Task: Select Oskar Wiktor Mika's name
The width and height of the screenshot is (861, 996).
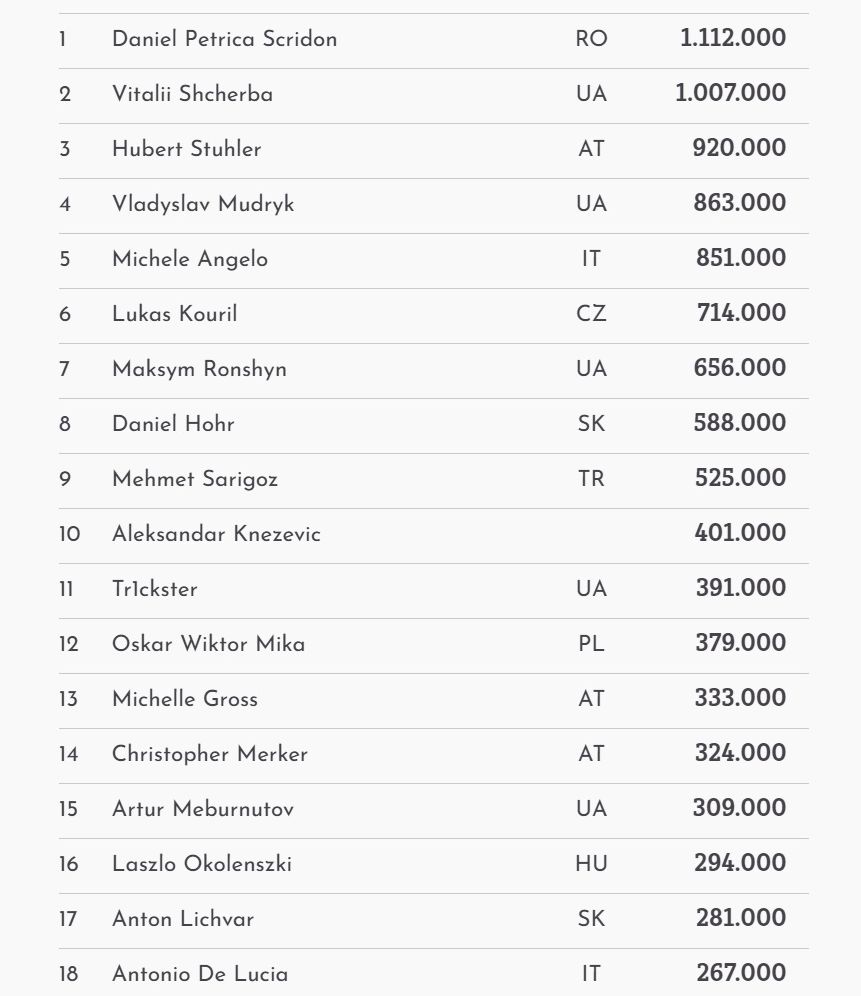Action: point(208,644)
